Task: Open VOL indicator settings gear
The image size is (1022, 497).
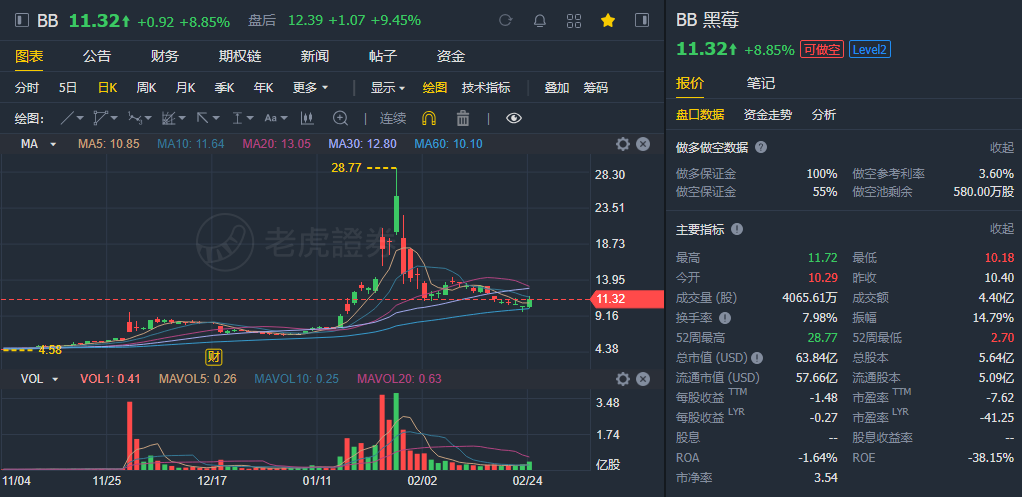Action: 622,378
